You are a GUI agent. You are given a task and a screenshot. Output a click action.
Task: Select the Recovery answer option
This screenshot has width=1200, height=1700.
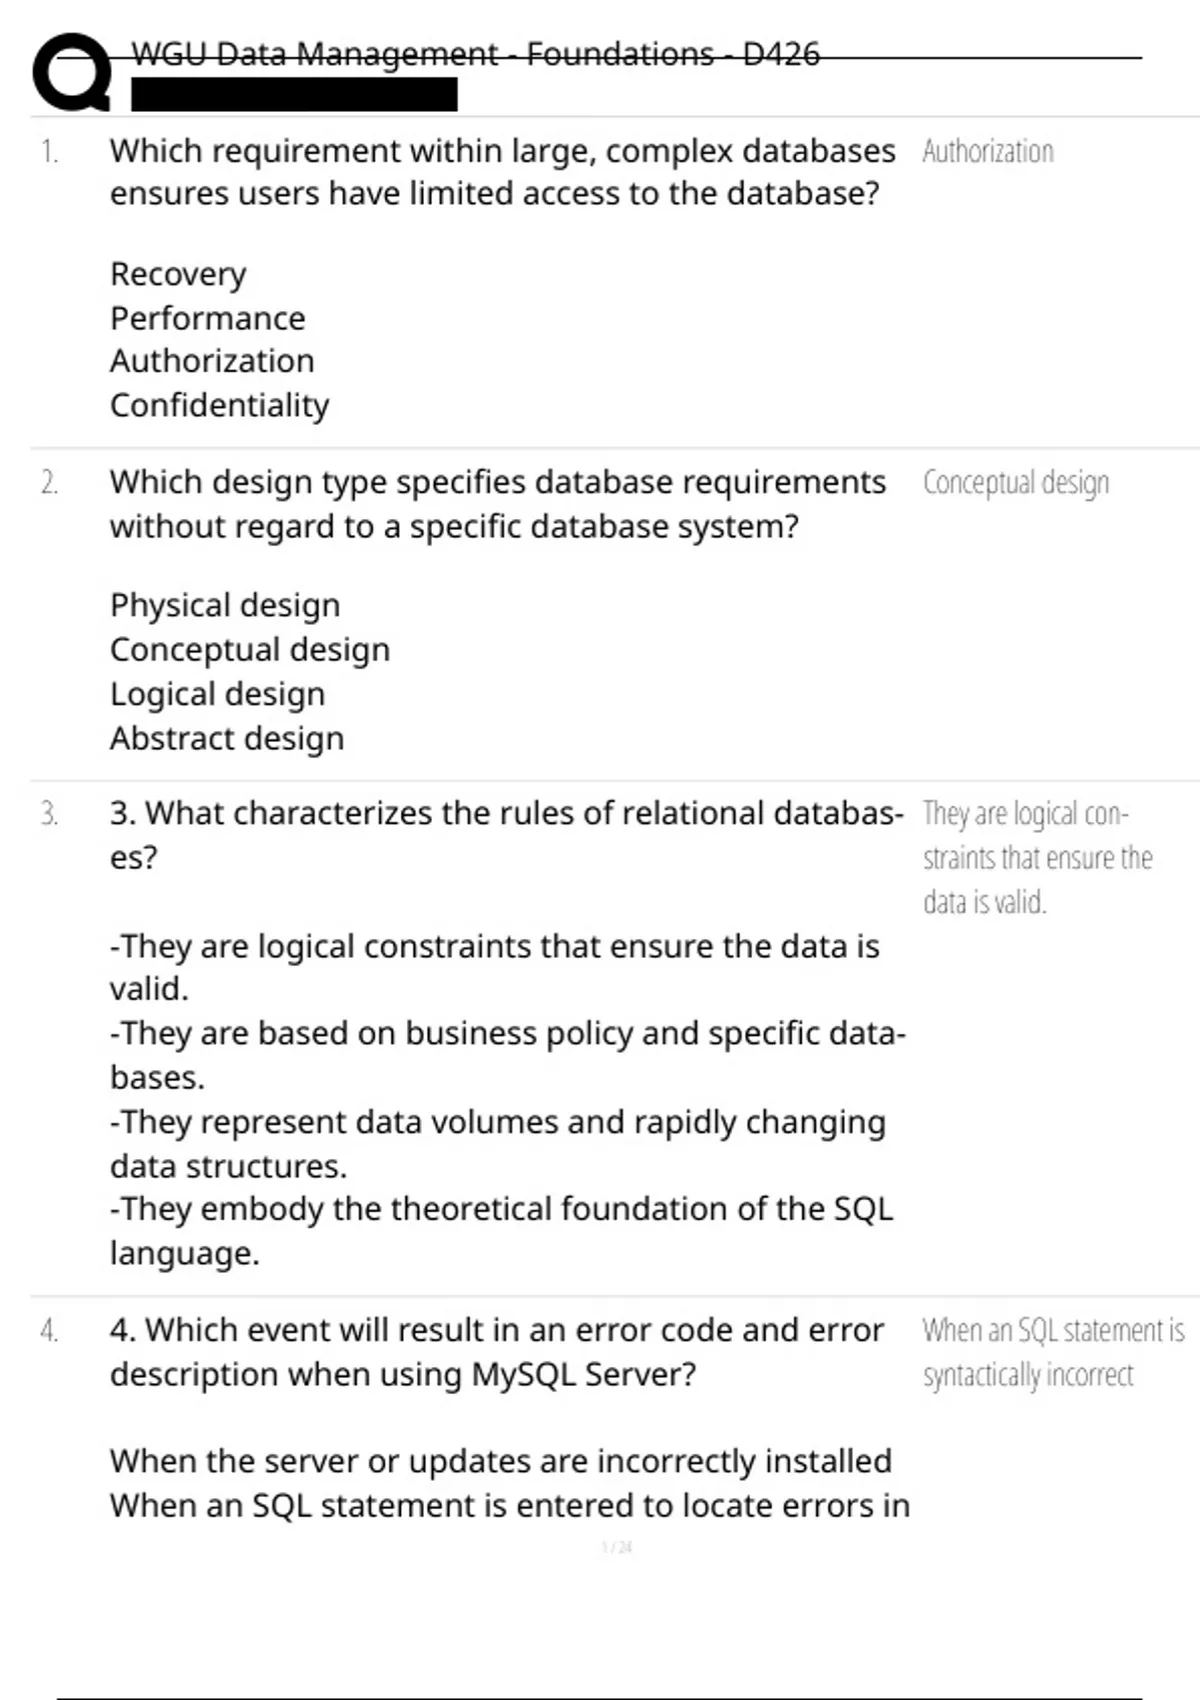[178, 274]
